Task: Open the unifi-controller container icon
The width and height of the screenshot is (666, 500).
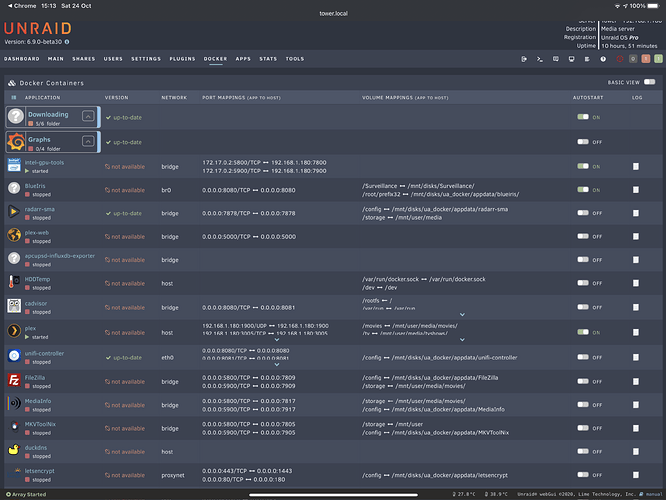Action: coord(14,356)
